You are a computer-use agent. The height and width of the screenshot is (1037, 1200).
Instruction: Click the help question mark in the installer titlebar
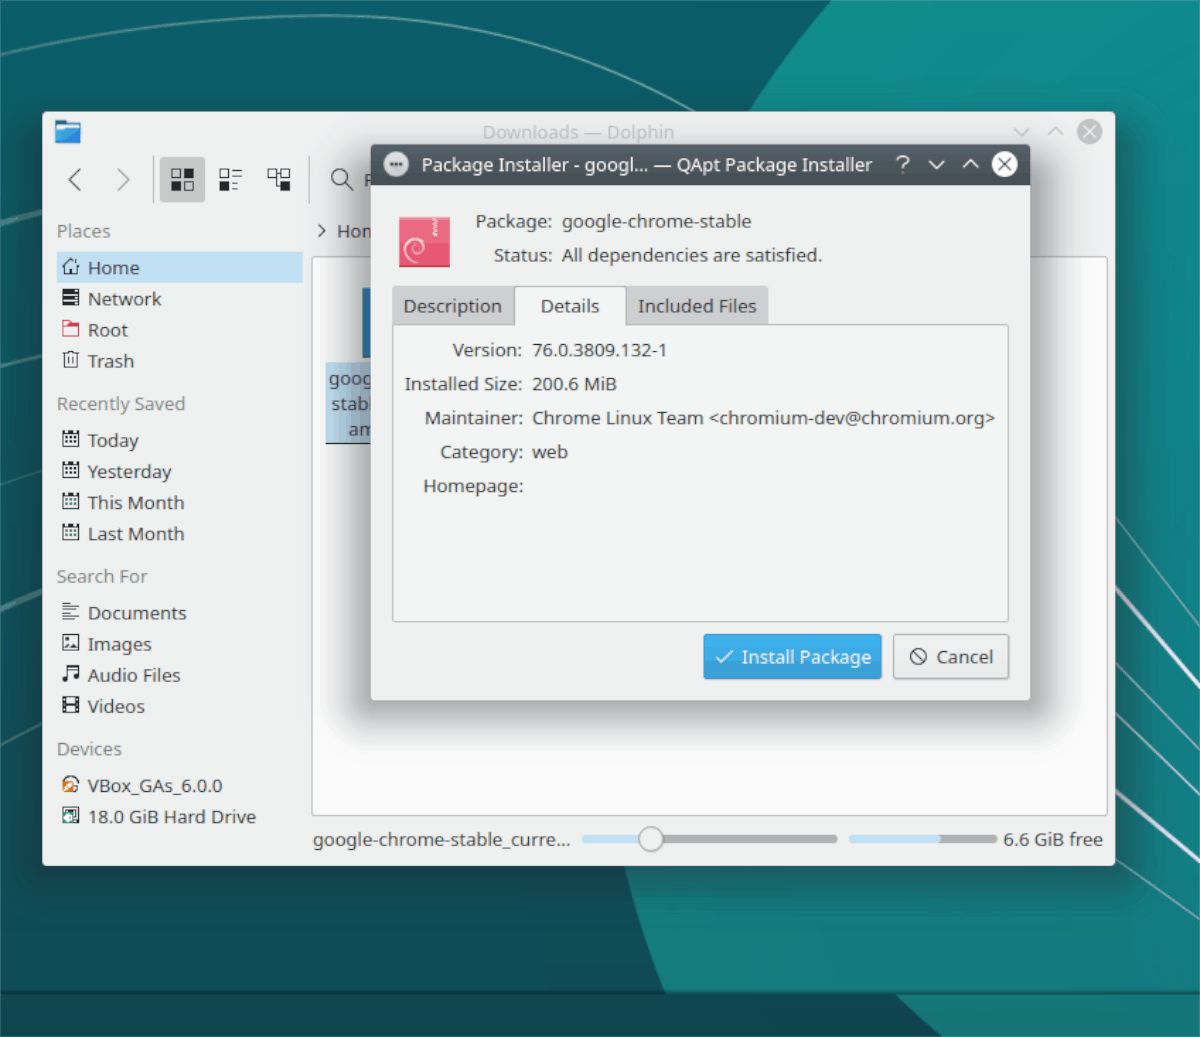point(903,165)
